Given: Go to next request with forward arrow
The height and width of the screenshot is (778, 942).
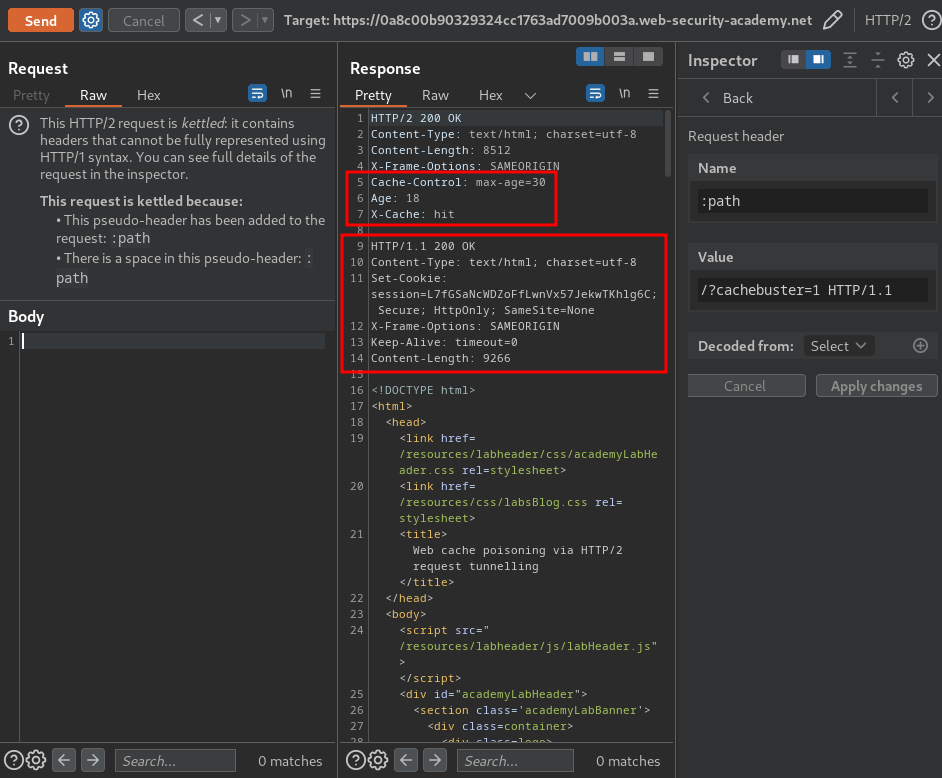Looking at the screenshot, I should [x=245, y=20].
